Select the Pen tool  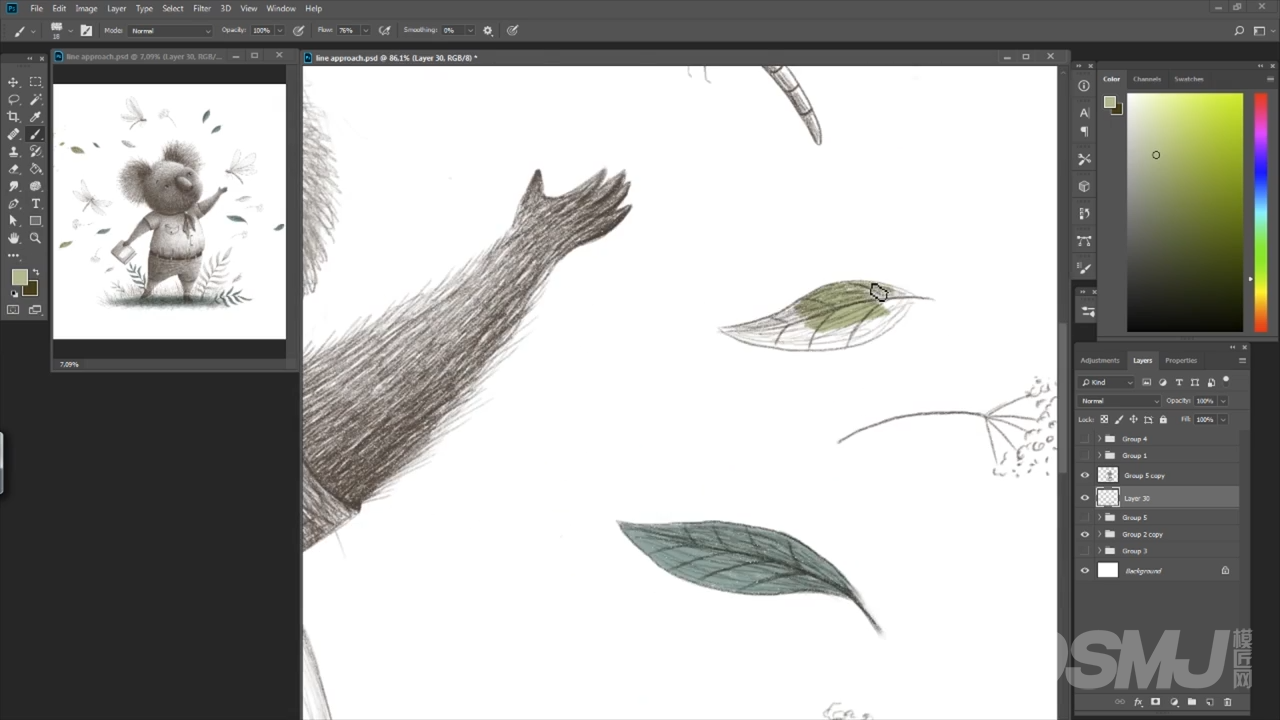13,204
